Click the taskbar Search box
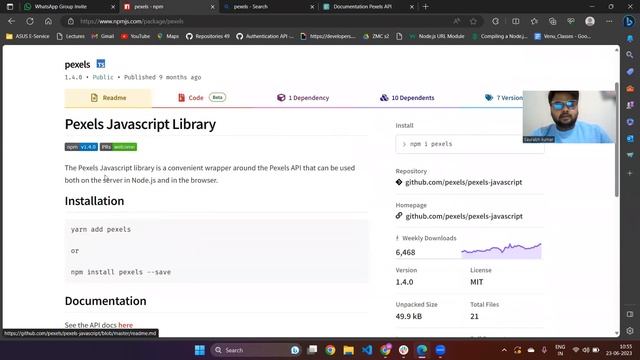The width and height of the screenshot is (640, 360). [x=255, y=350]
